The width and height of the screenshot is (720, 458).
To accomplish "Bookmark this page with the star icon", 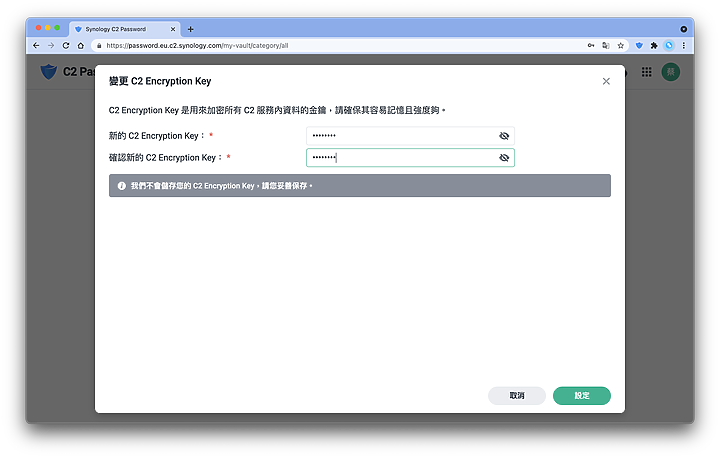I will 621,45.
